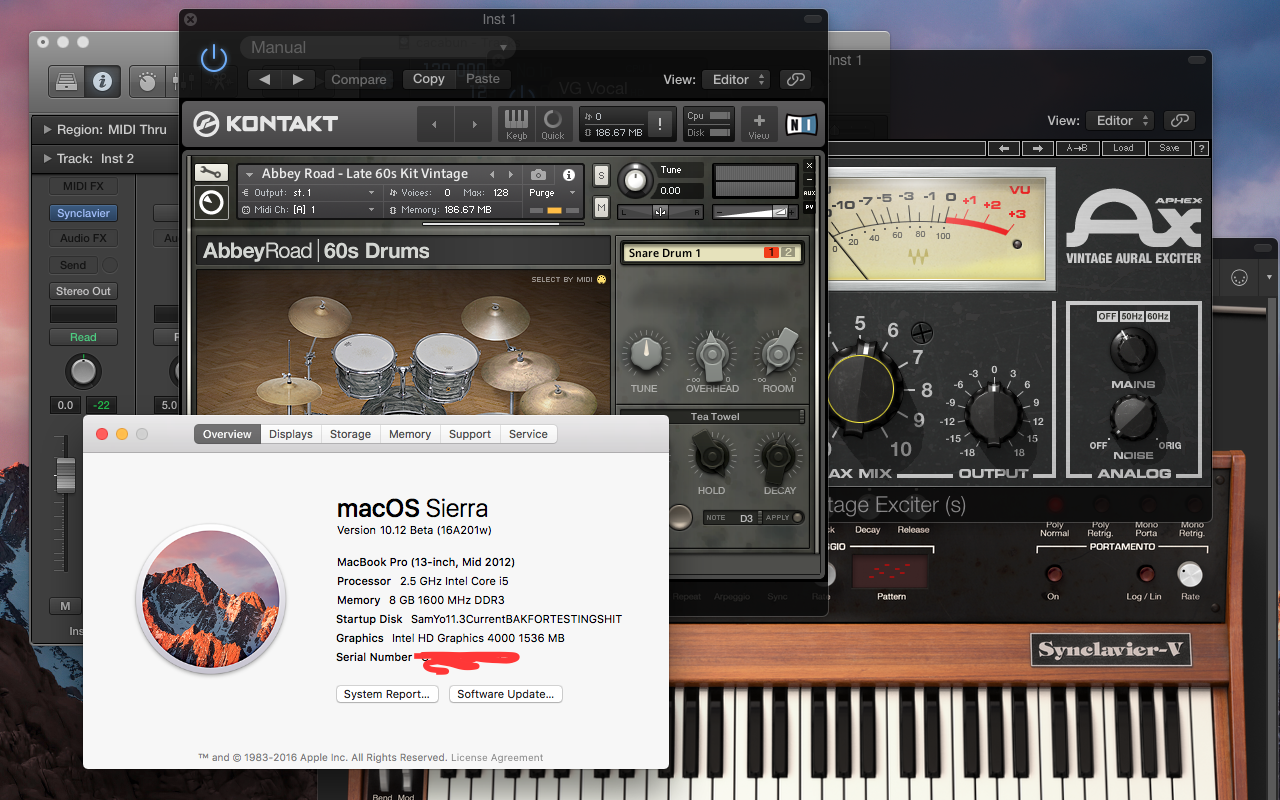Open Aphex plugin View Editor dropdown
Image resolution: width=1280 pixels, height=800 pixels.
[1119, 120]
